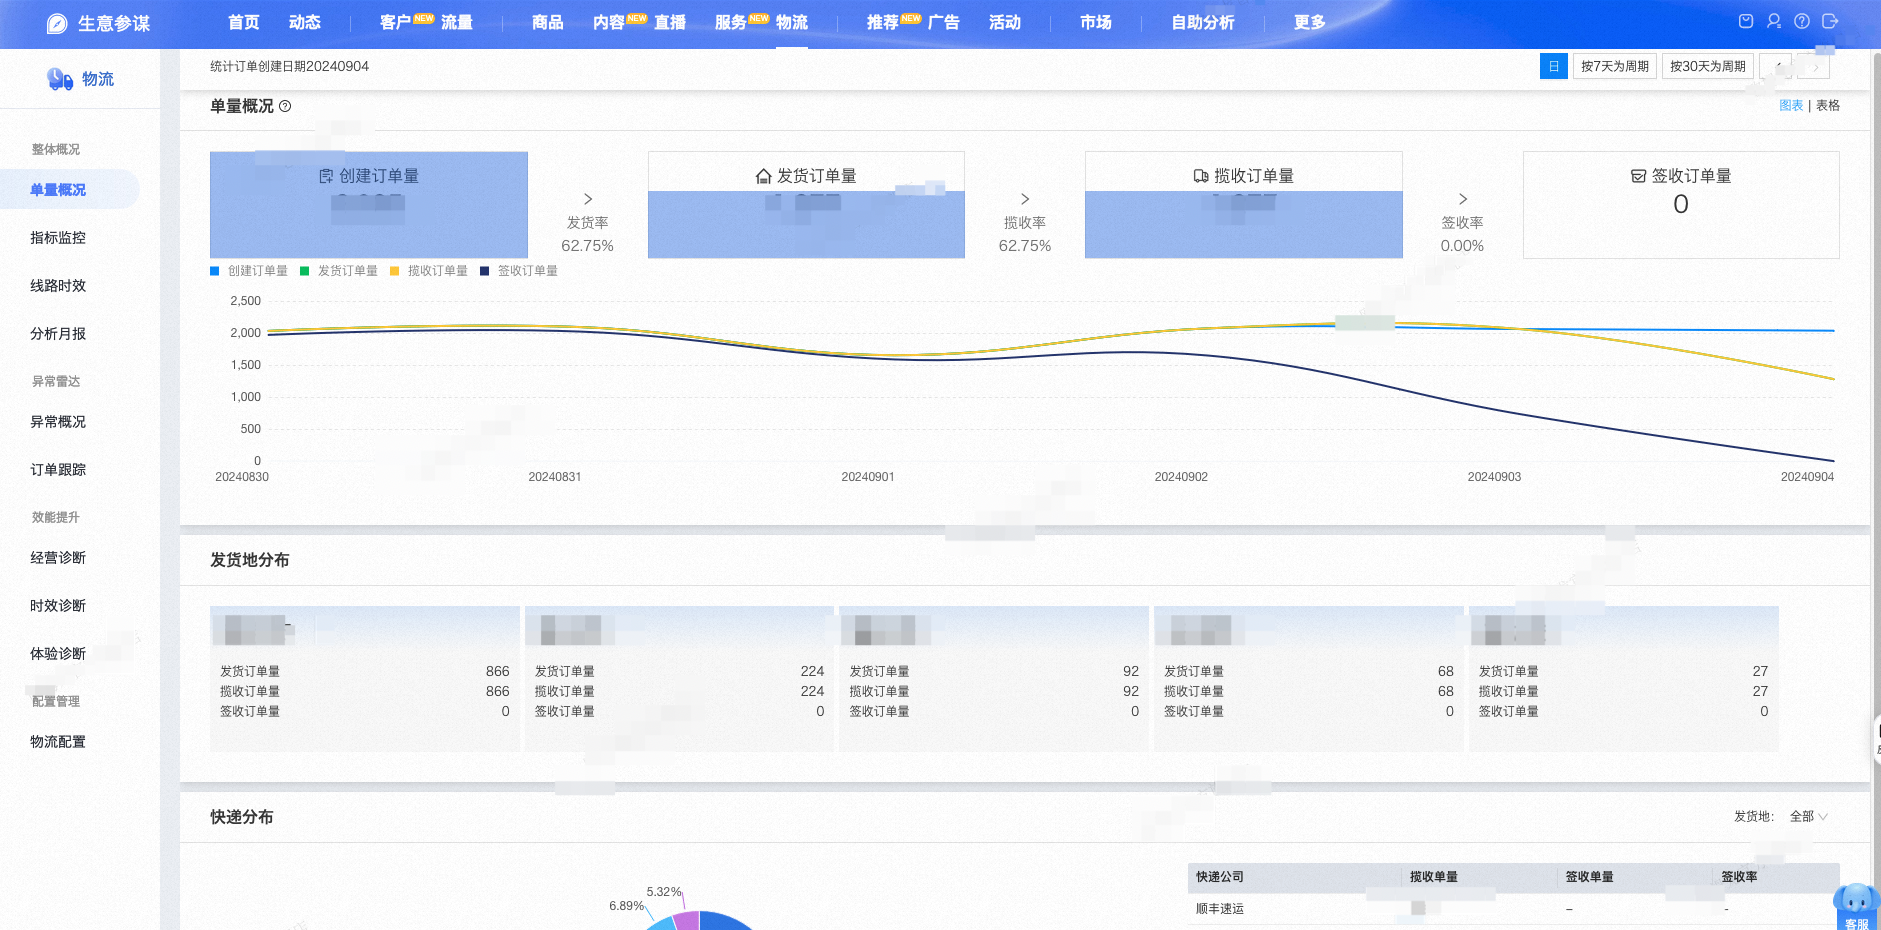Toggle 揽收订单量 legend series
This screenshot has height=930, width=1881.
[429, 271]
